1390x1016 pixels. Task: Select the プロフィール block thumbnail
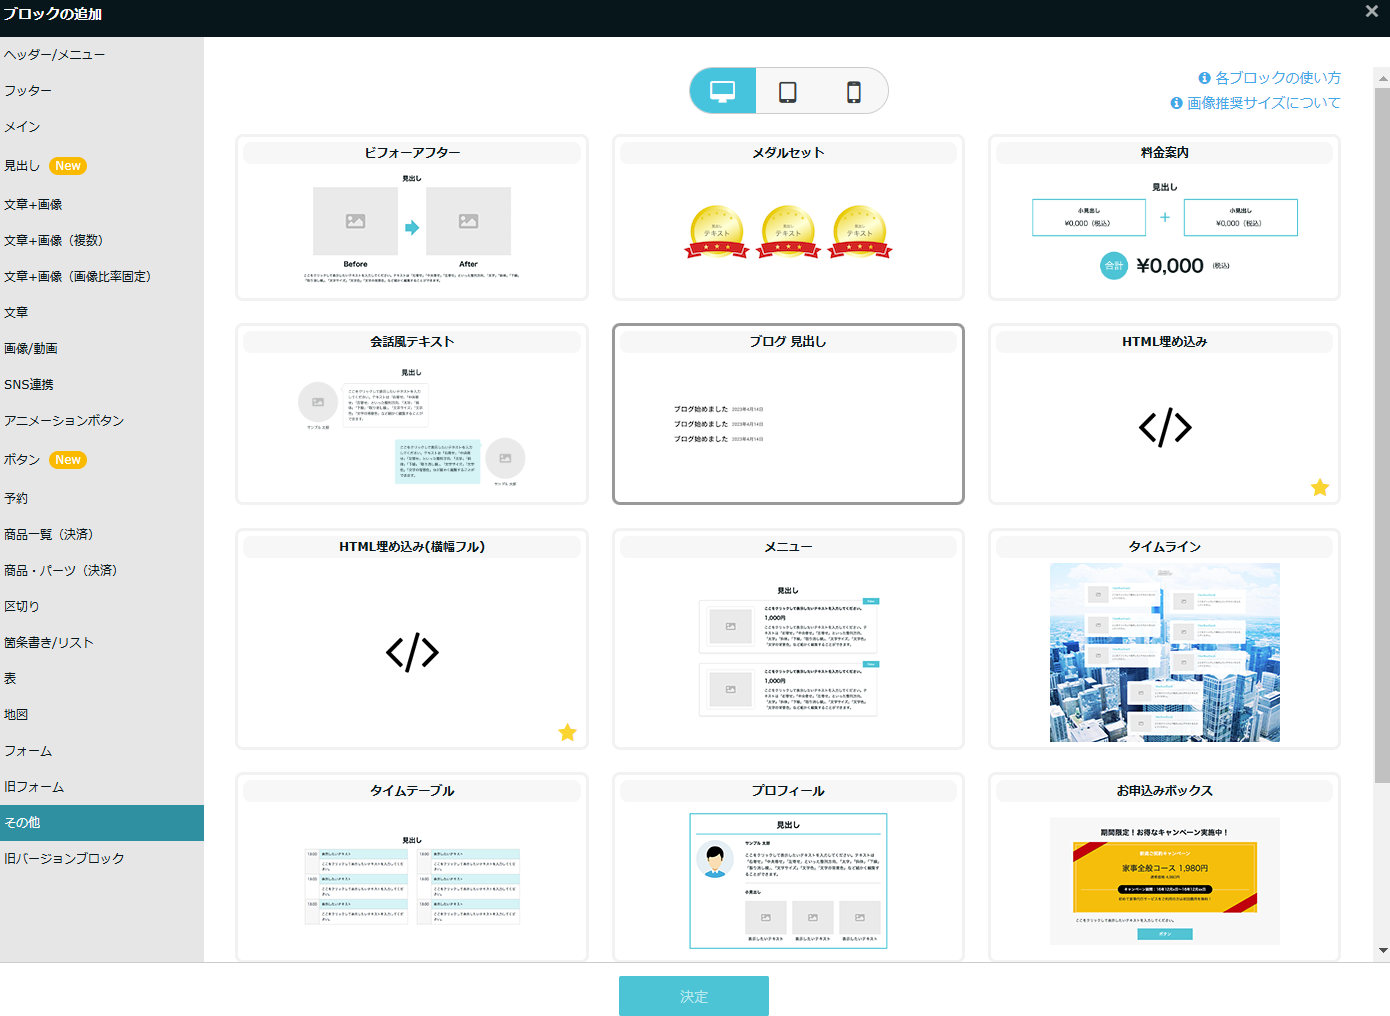pyautogui.click(x=788, y=878)
